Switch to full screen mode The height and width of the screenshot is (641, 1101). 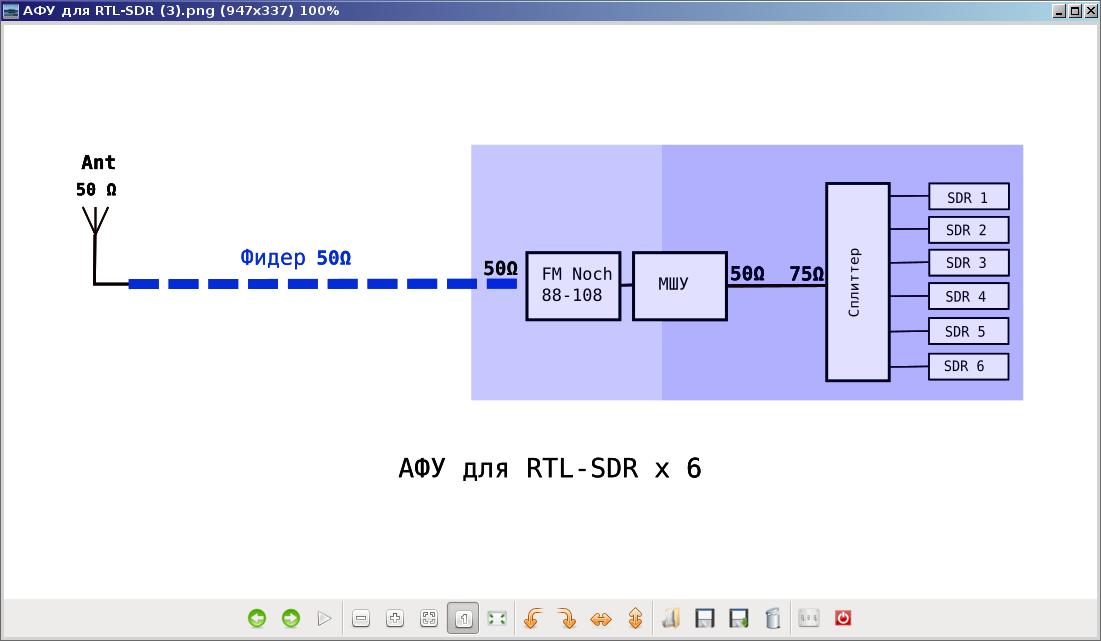497,619
